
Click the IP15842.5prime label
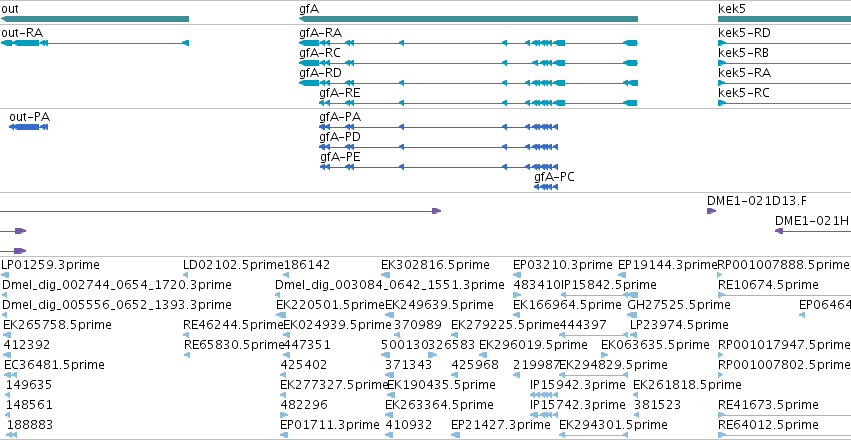point(608,285)
